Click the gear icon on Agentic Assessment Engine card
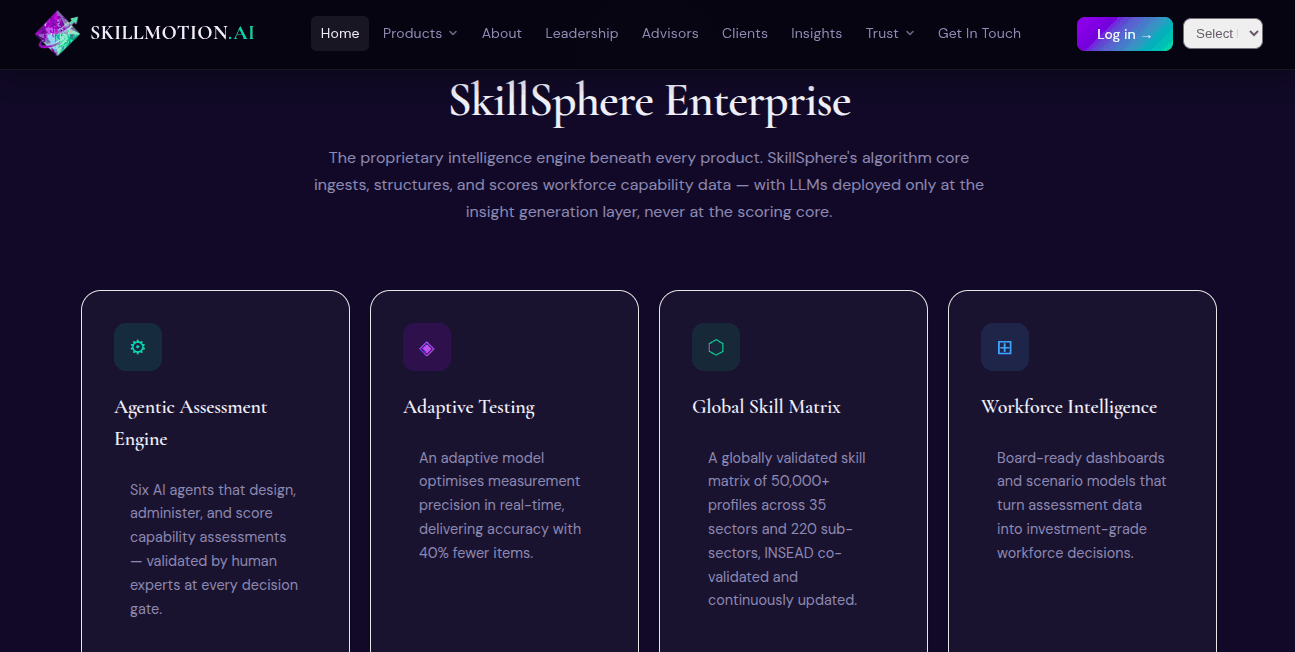 (x=138, y=347)
